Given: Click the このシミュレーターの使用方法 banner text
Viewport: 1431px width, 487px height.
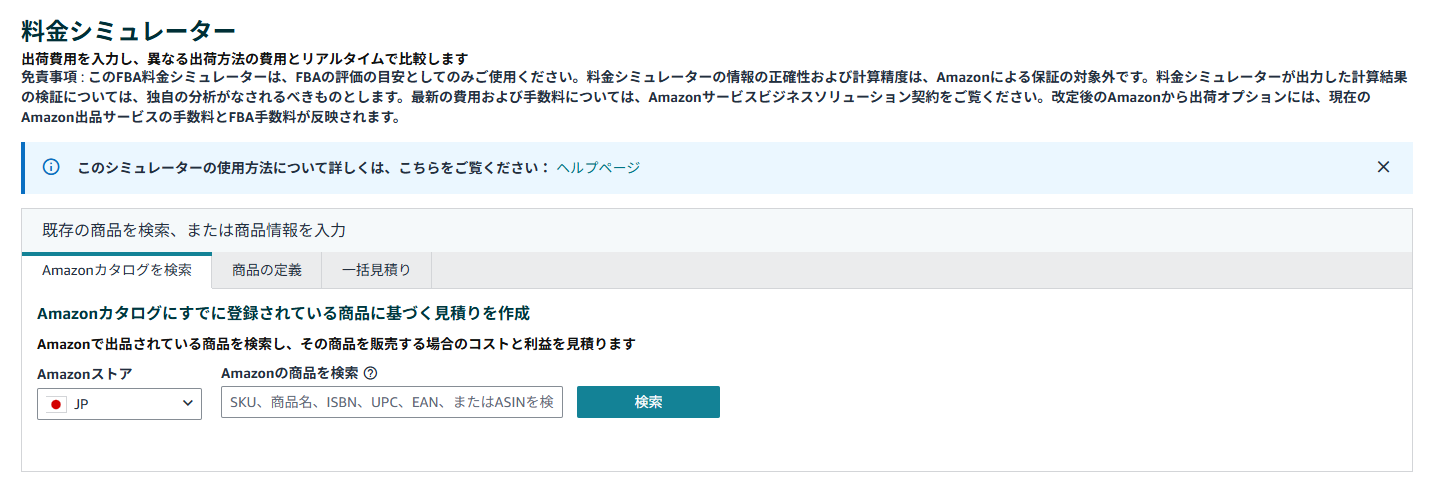Looking at the screenshot, I should point(313,167).
